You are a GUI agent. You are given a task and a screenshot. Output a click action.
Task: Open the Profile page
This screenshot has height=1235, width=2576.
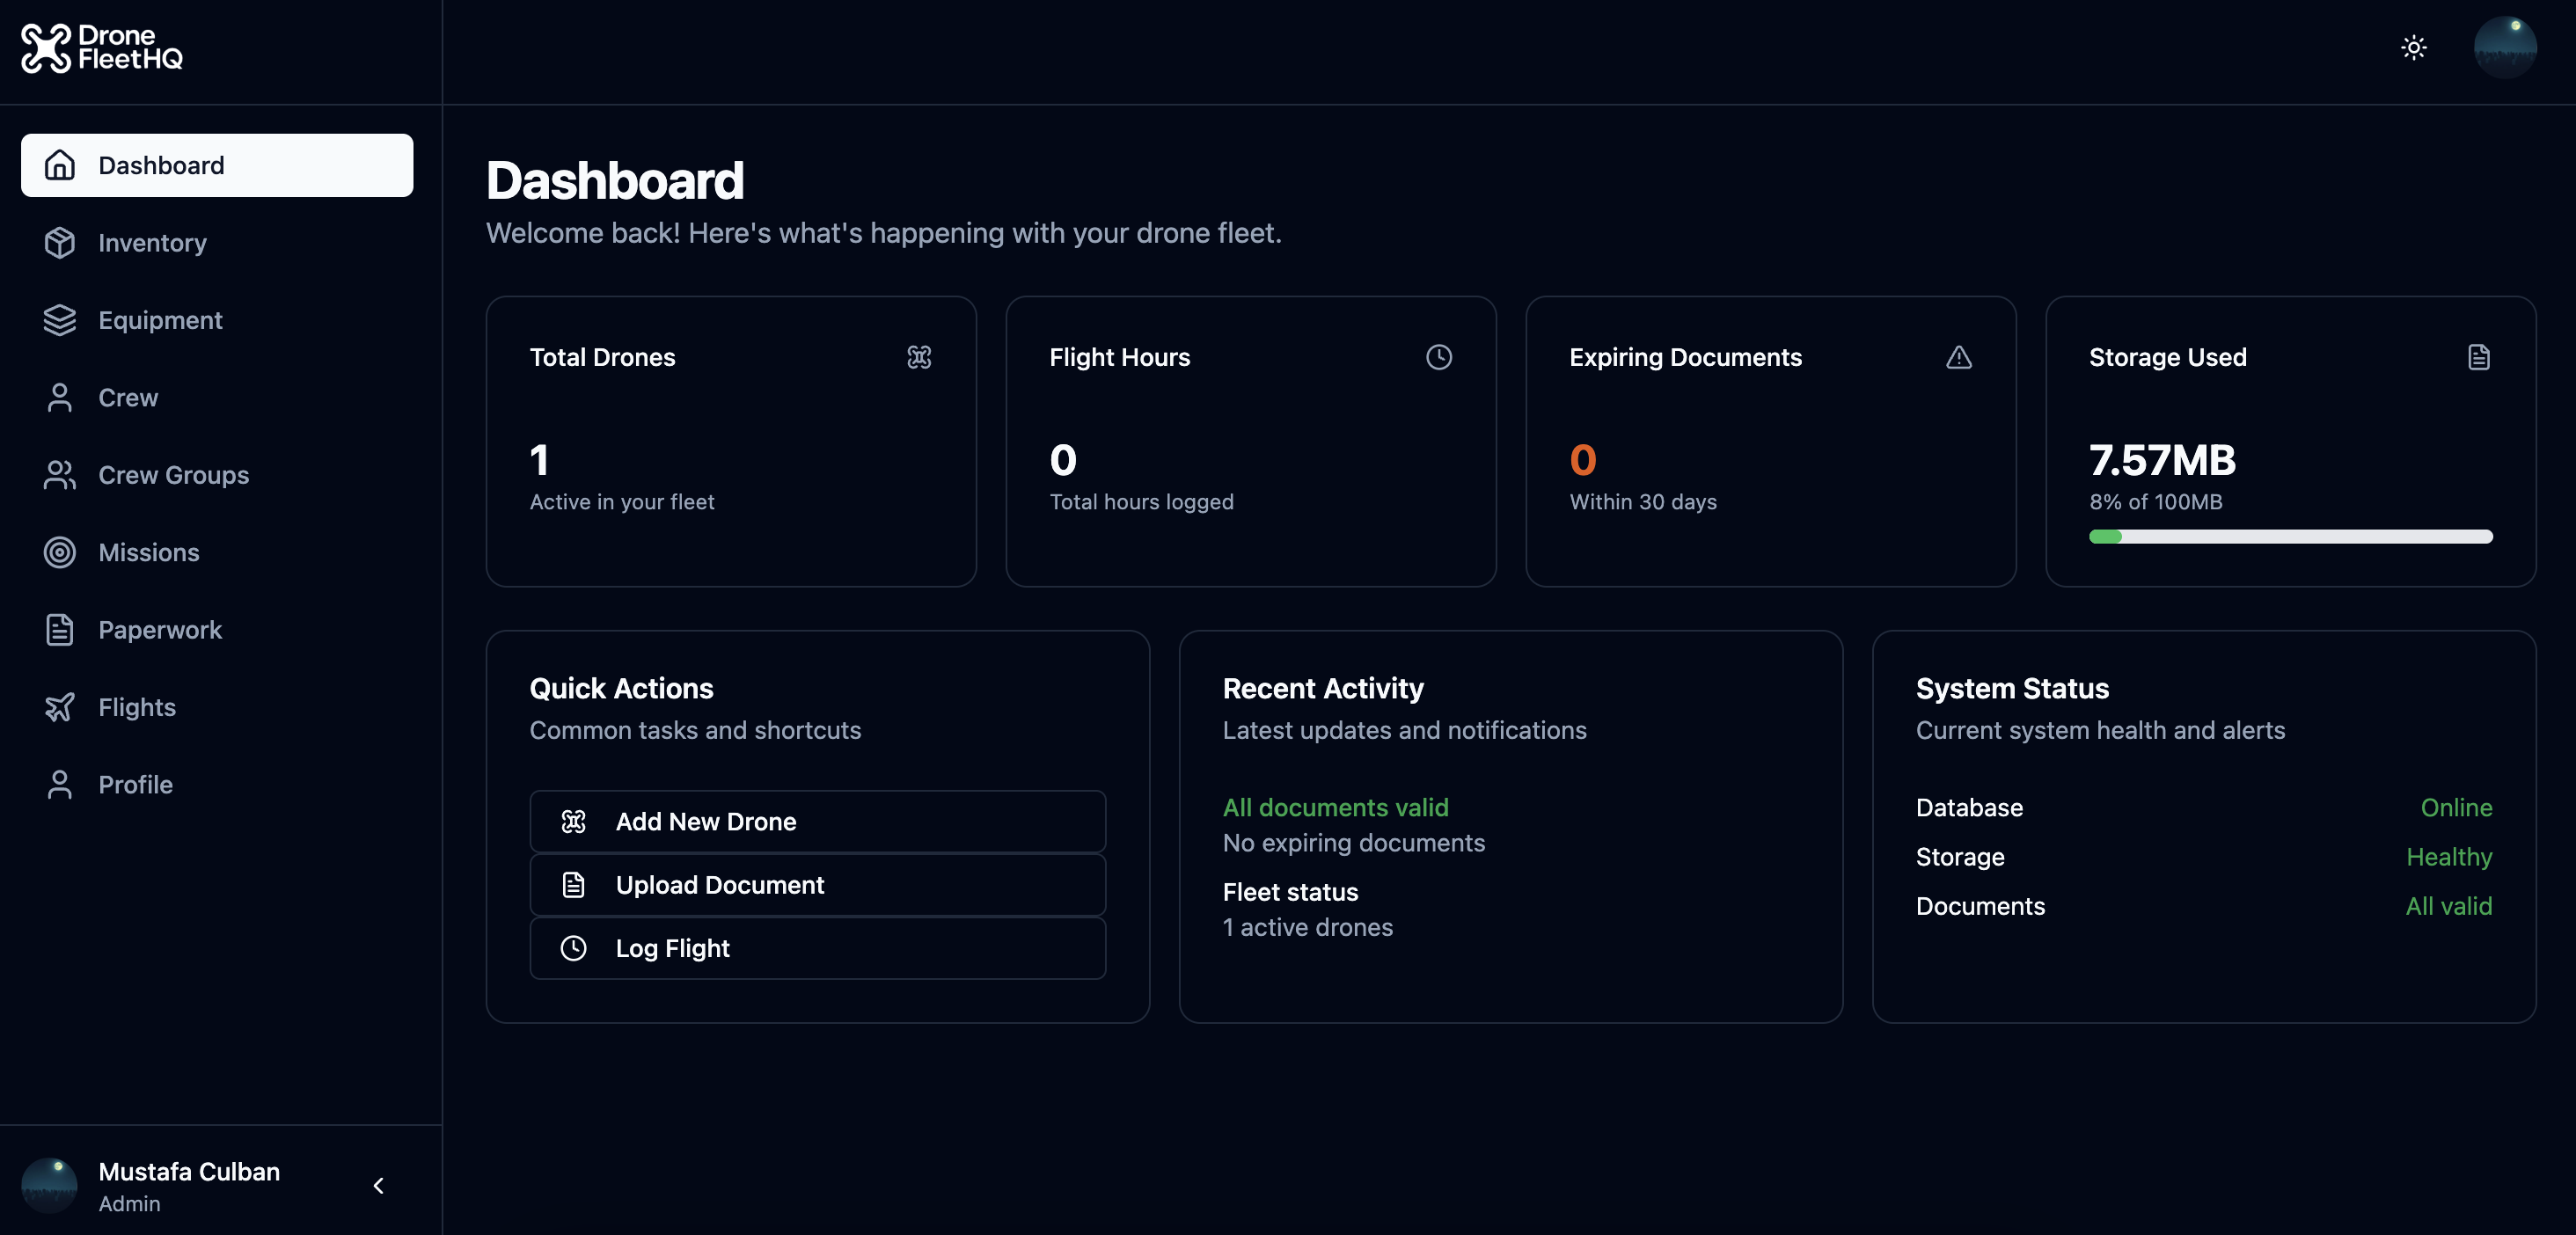tap(135, 784)
